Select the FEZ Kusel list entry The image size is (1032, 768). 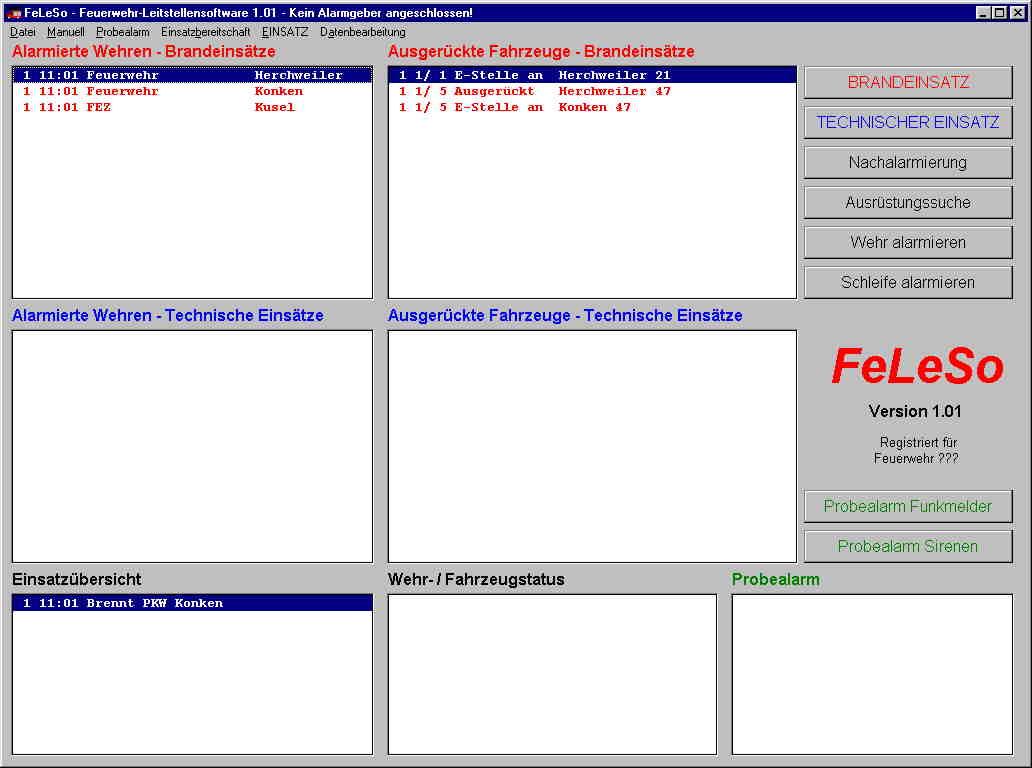click(x=160, y=107)
